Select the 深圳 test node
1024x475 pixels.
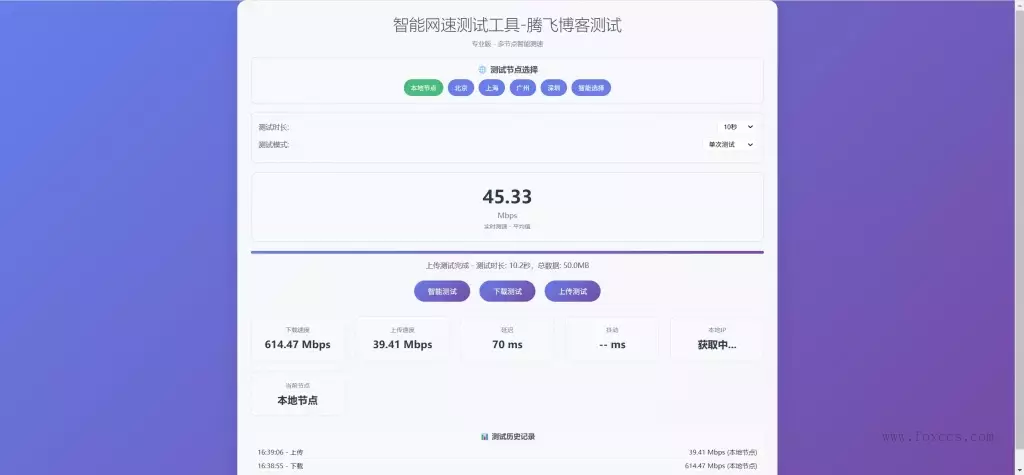pyautogui.click(x=554, y=88)
